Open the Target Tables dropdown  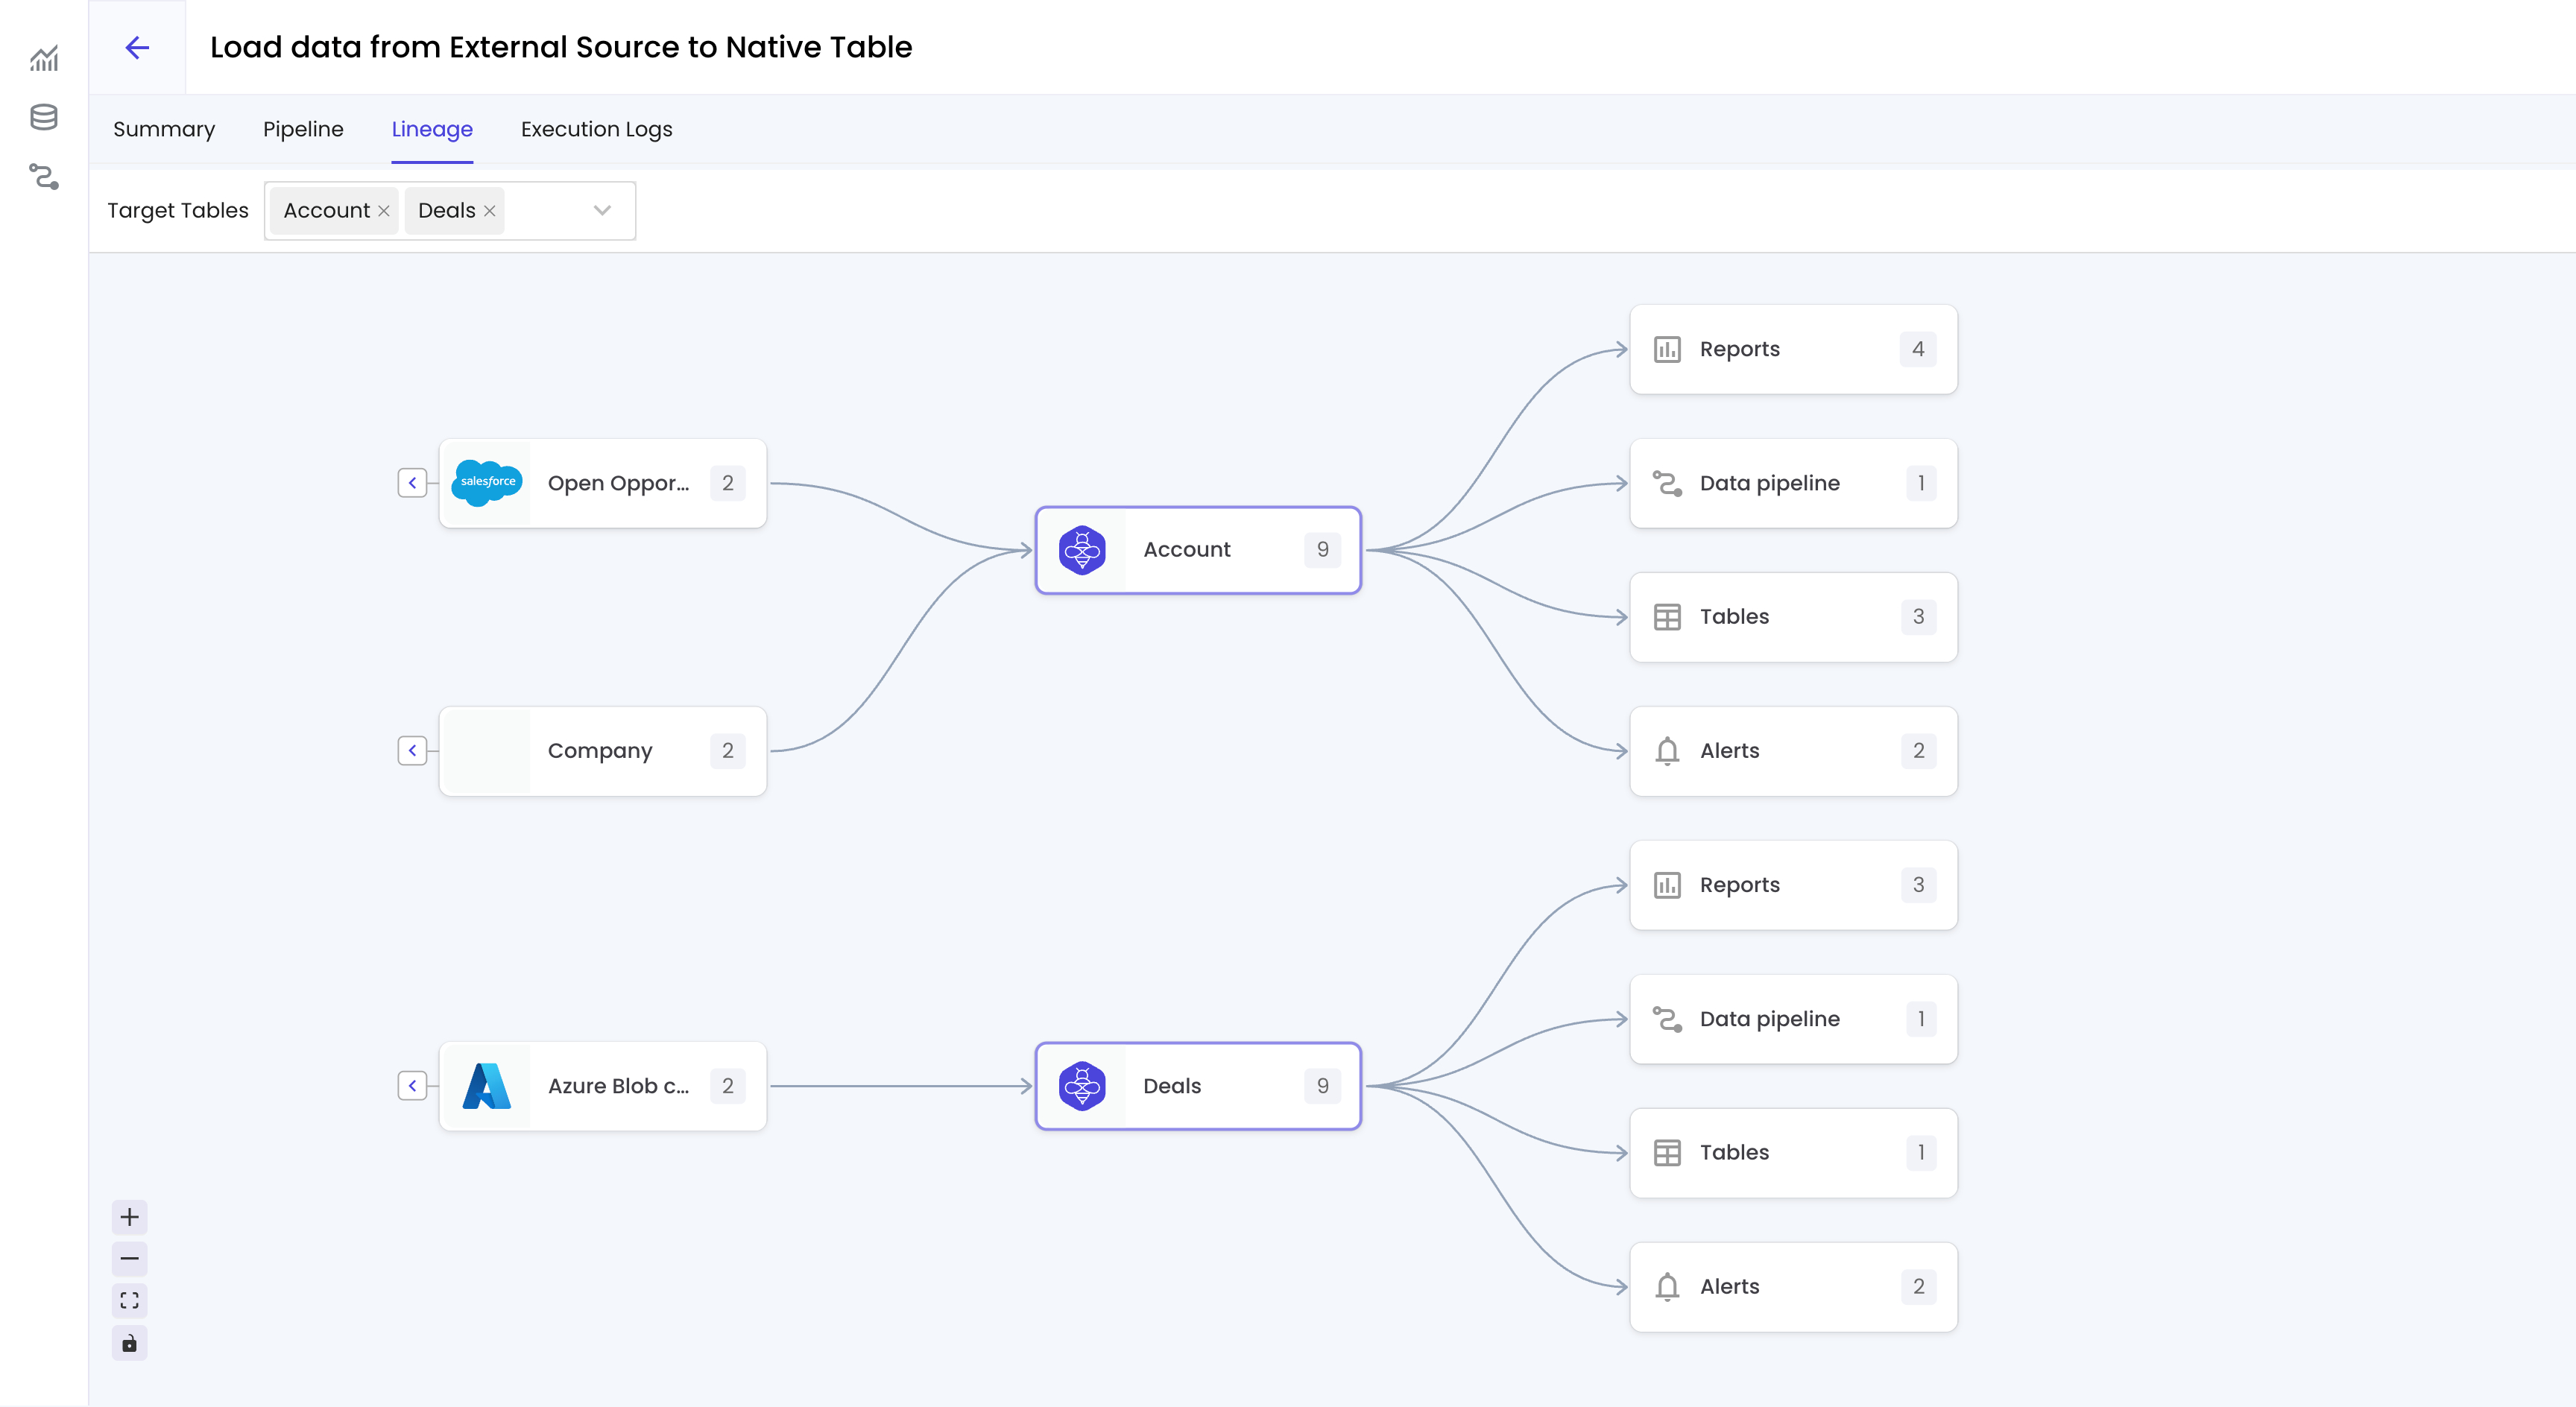click(602, 210)
